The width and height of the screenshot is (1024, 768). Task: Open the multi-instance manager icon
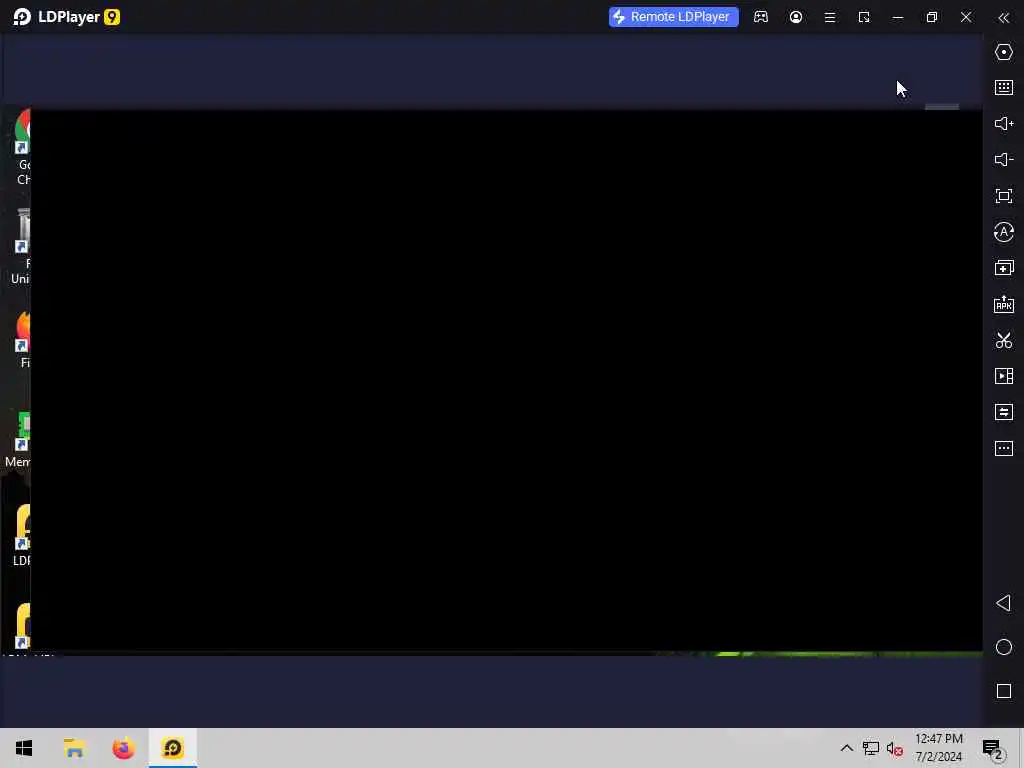(x=1004, y=268)
